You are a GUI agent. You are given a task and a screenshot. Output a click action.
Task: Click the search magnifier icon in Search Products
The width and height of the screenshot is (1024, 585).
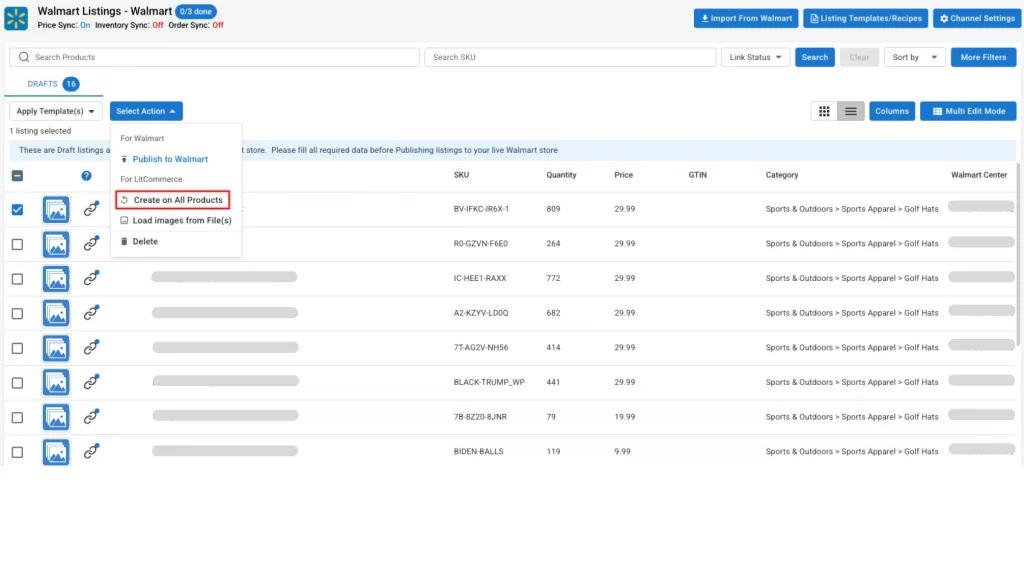[x=24, y=57]
